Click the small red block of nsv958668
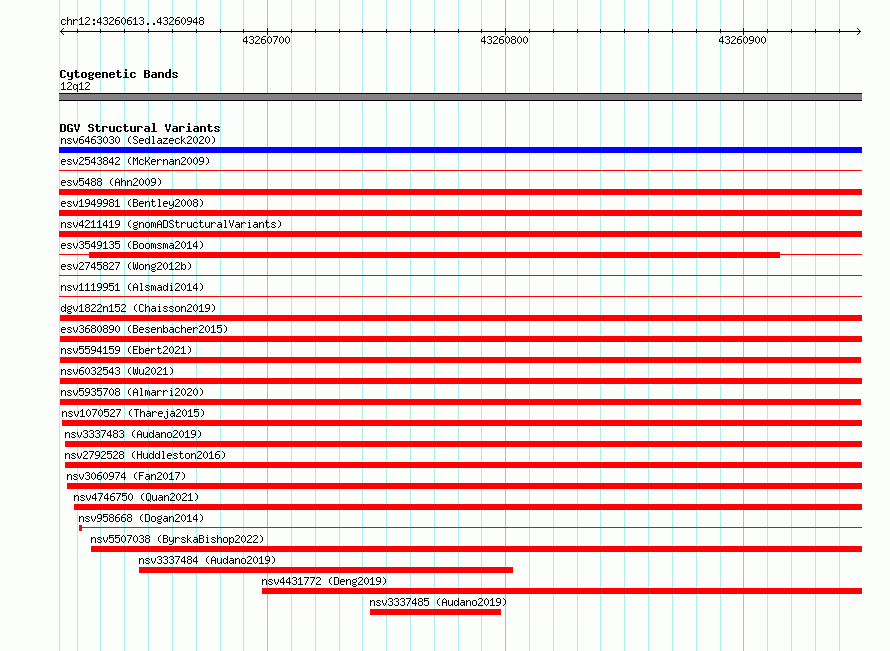 81,528
